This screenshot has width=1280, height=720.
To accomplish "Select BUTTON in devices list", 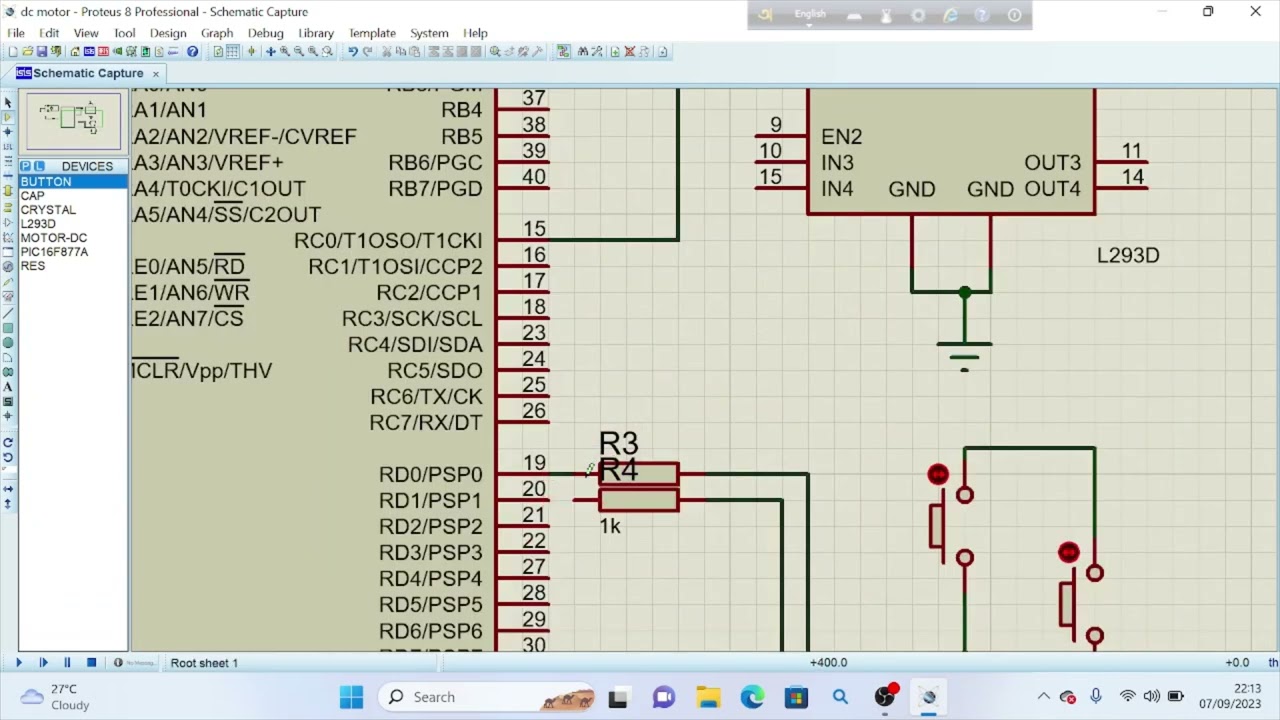I will [x=73, y=182].
